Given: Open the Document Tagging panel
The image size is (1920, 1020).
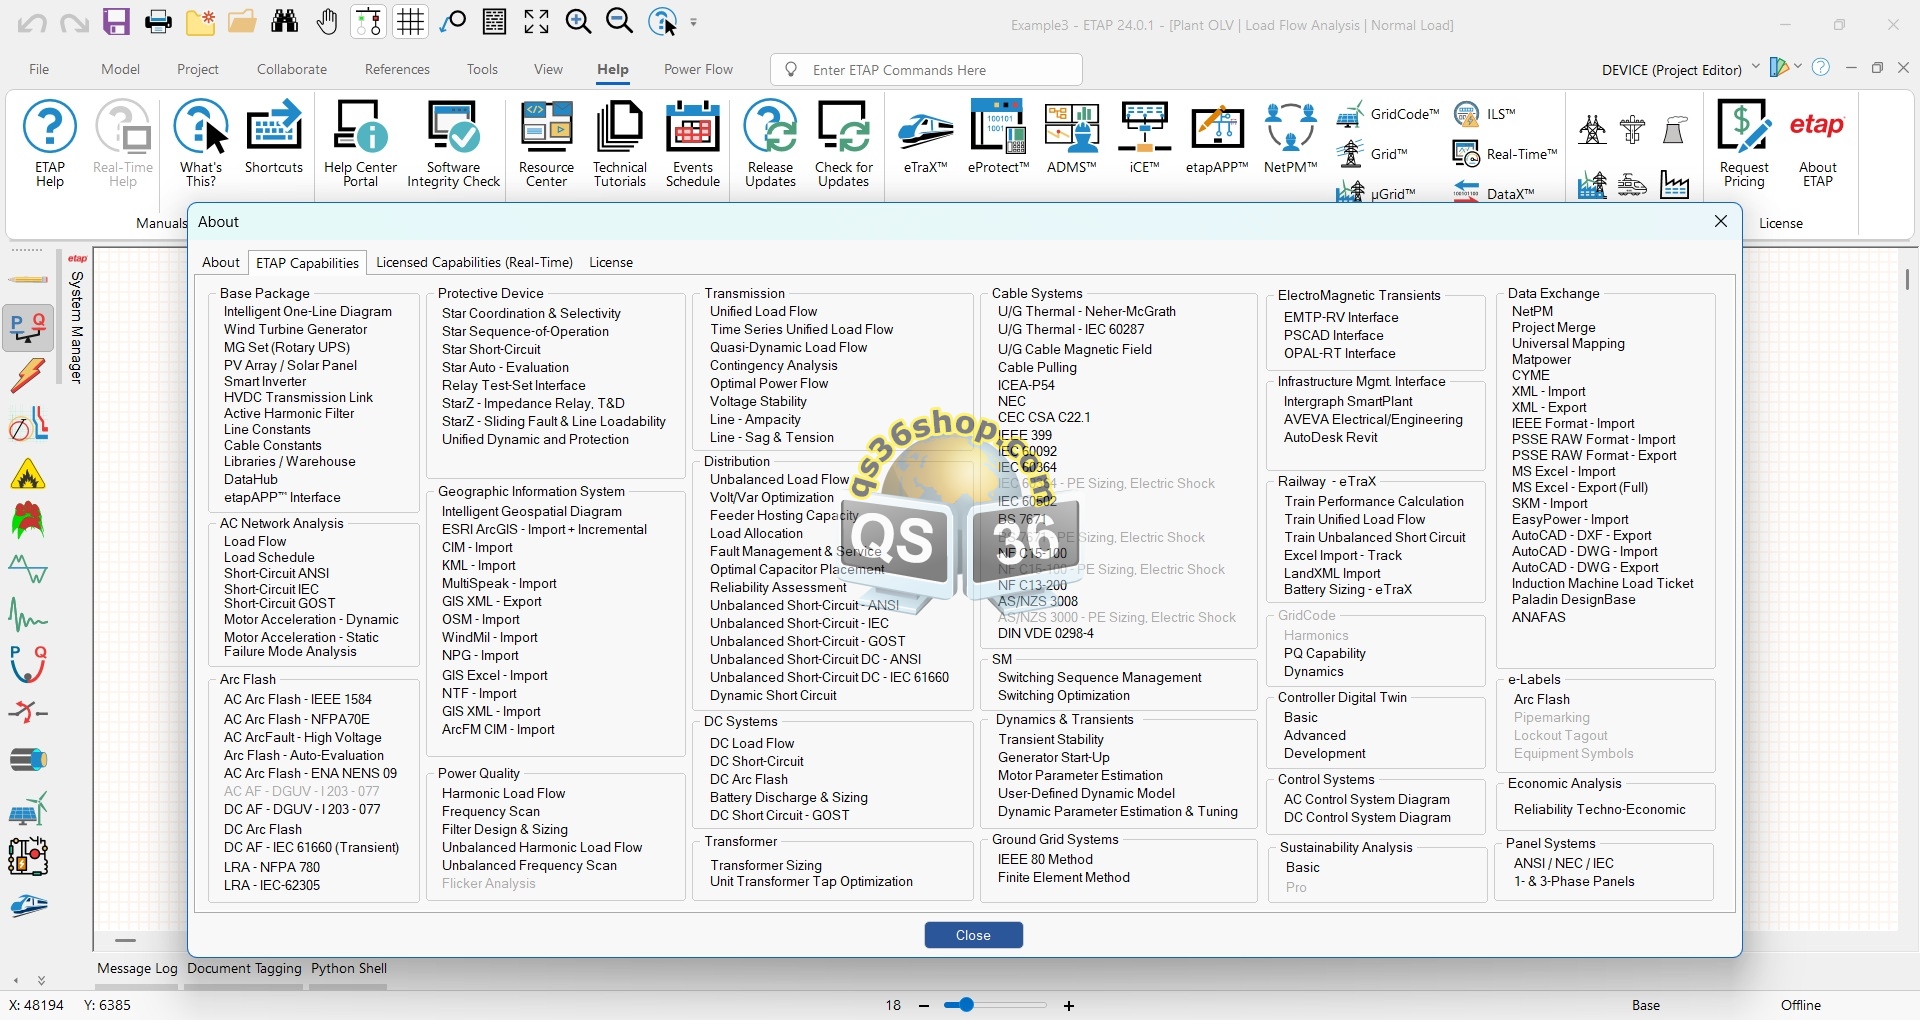Looking at the screenshot, I should tap(244, 968).
